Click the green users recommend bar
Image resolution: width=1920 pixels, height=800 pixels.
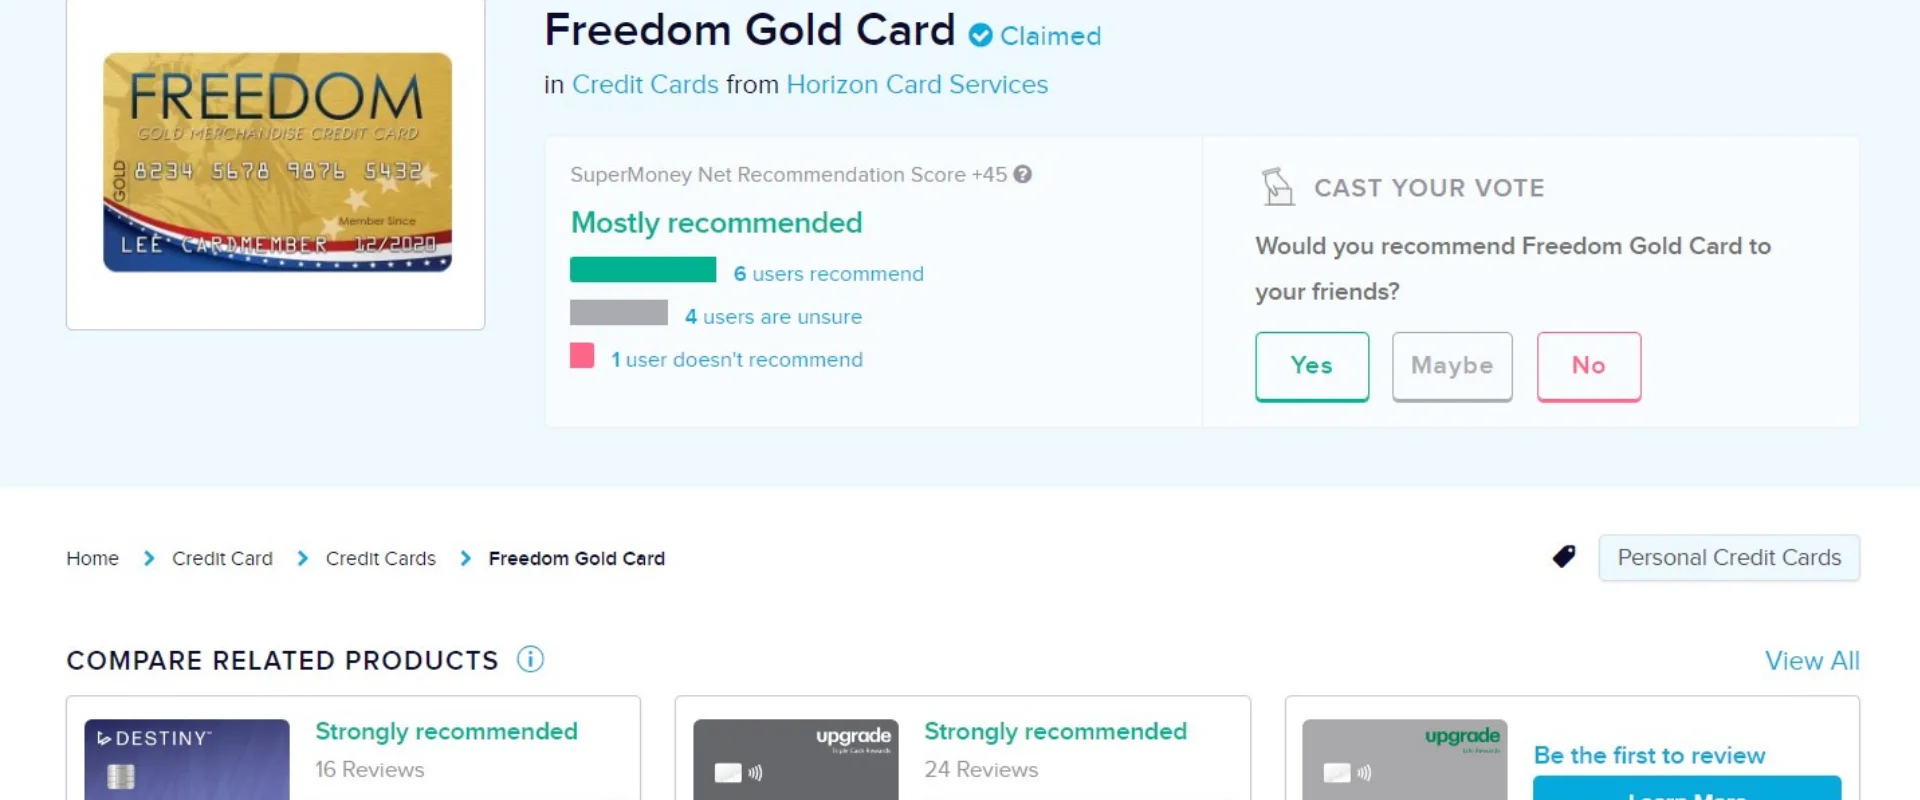(643, 269)
